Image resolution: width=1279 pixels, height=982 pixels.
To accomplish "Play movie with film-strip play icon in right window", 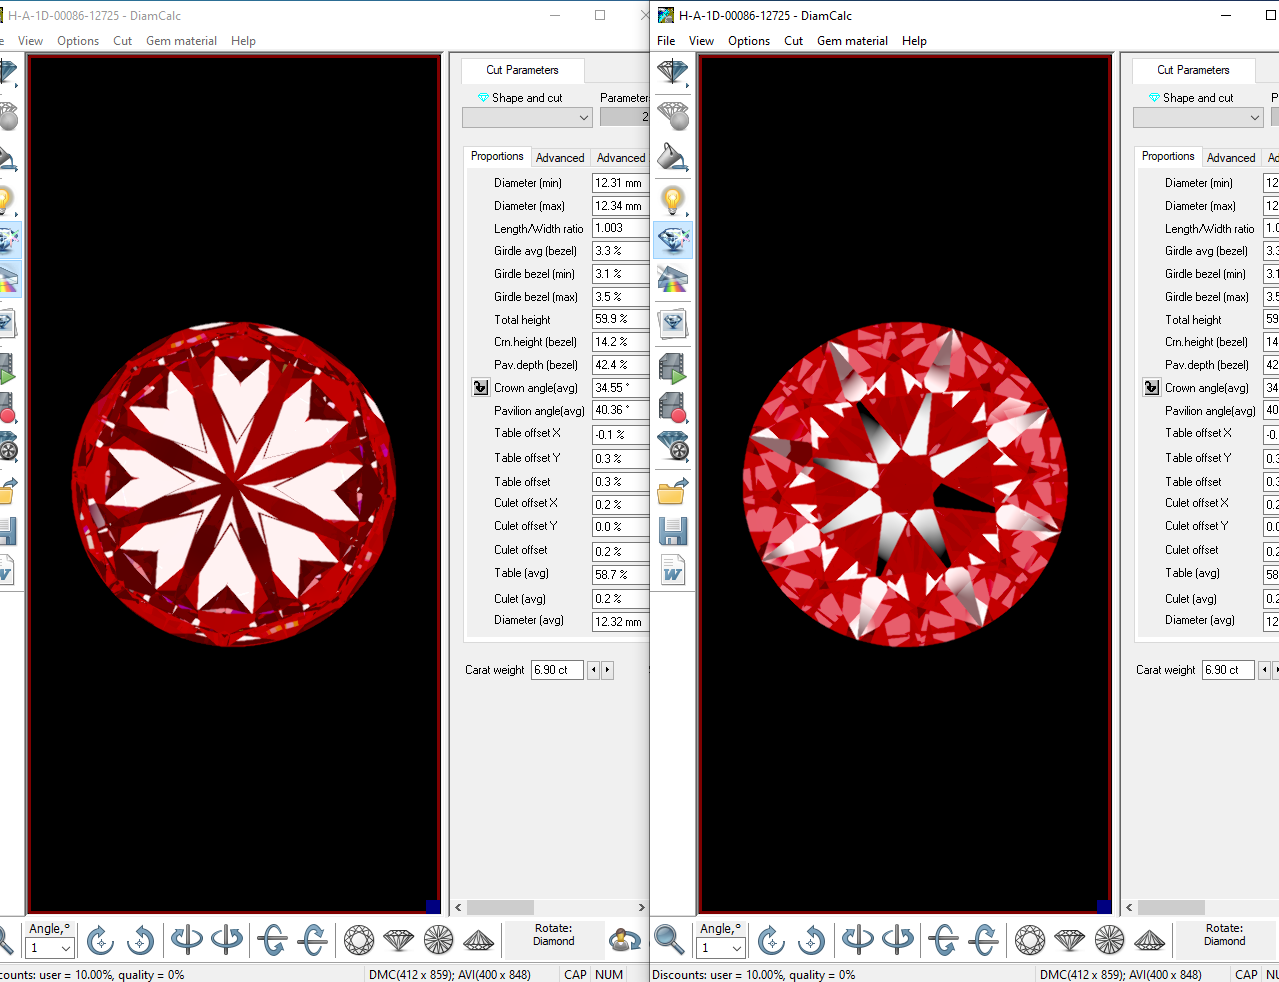I will coord(673,367).
